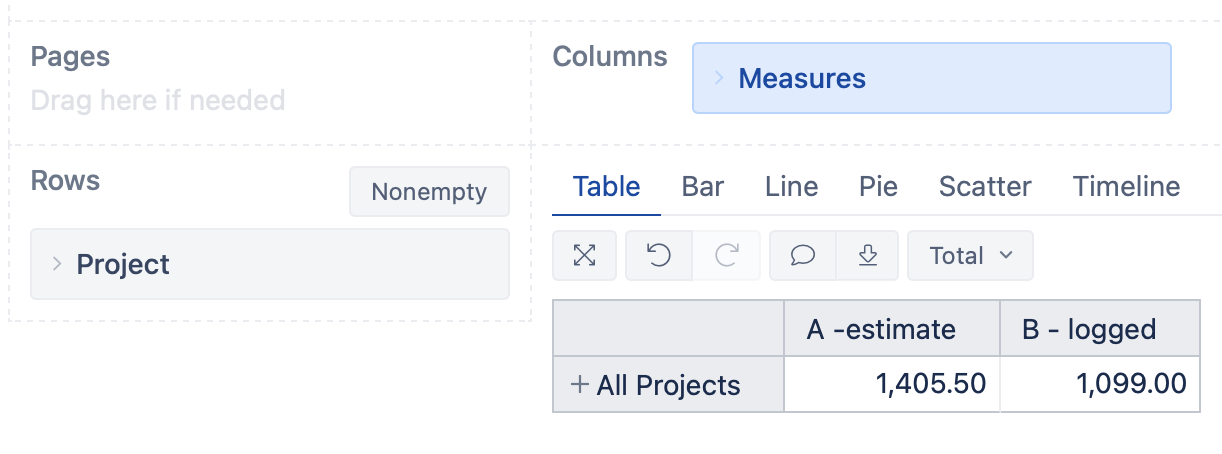The width and height of the screenshot is (1222, 454).
Task: Open the Total dropdown menu
Action: click(970, 256)
